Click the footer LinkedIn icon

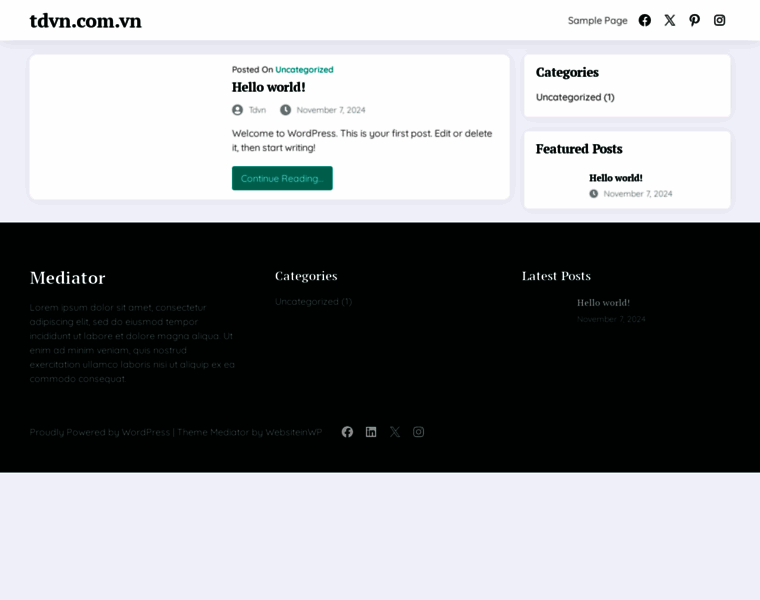(371, 432)
